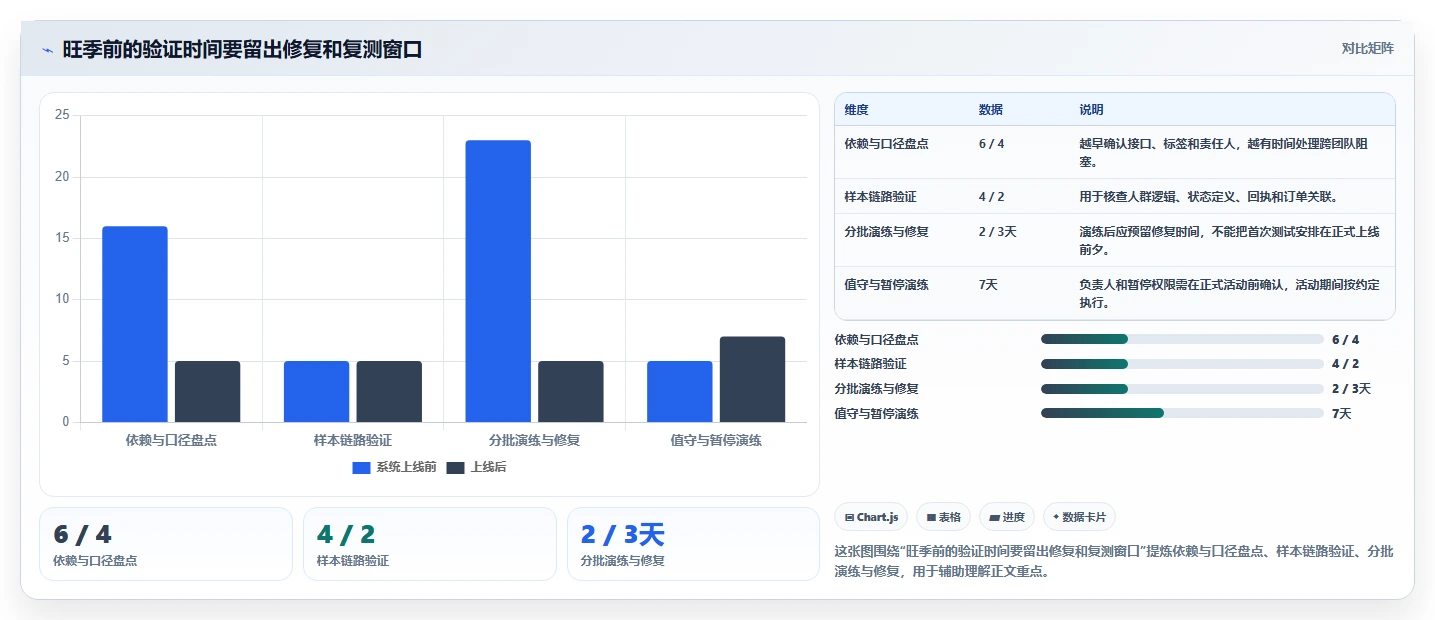
Task: Click progress list label 样本链路验证
Action: pyautogui.click(x=871, y=364)
